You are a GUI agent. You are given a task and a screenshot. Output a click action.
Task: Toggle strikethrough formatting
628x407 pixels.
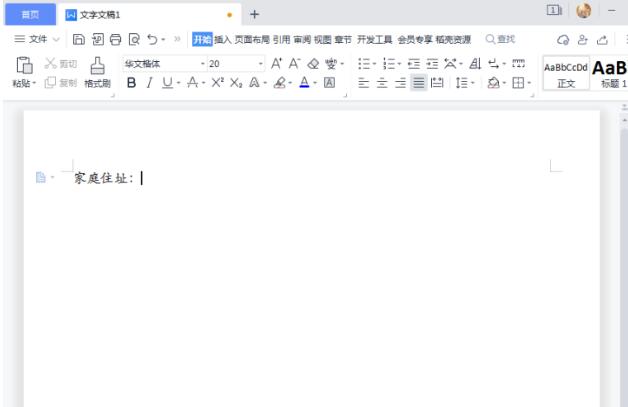(x=193, y=83)
